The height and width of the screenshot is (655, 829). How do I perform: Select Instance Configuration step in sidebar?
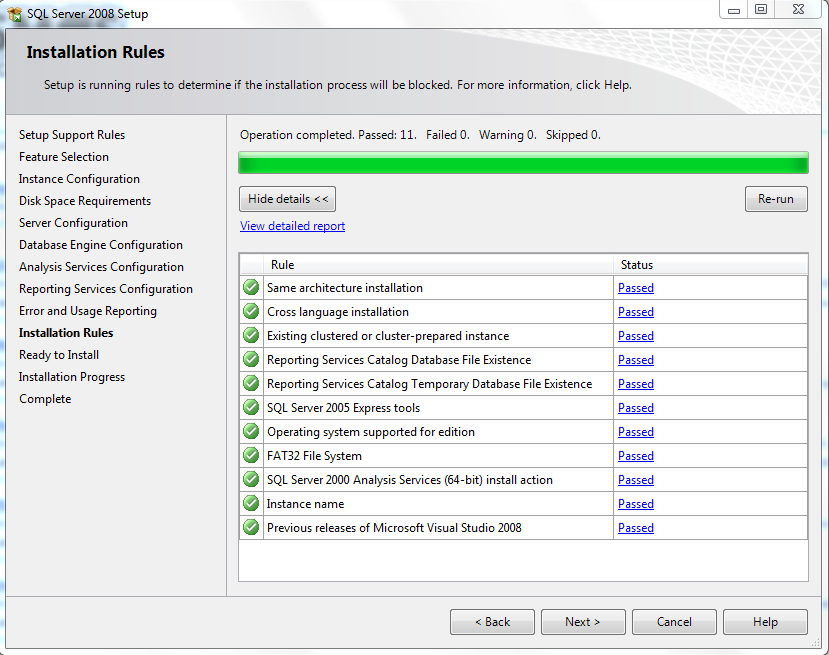tap(79, 179)
